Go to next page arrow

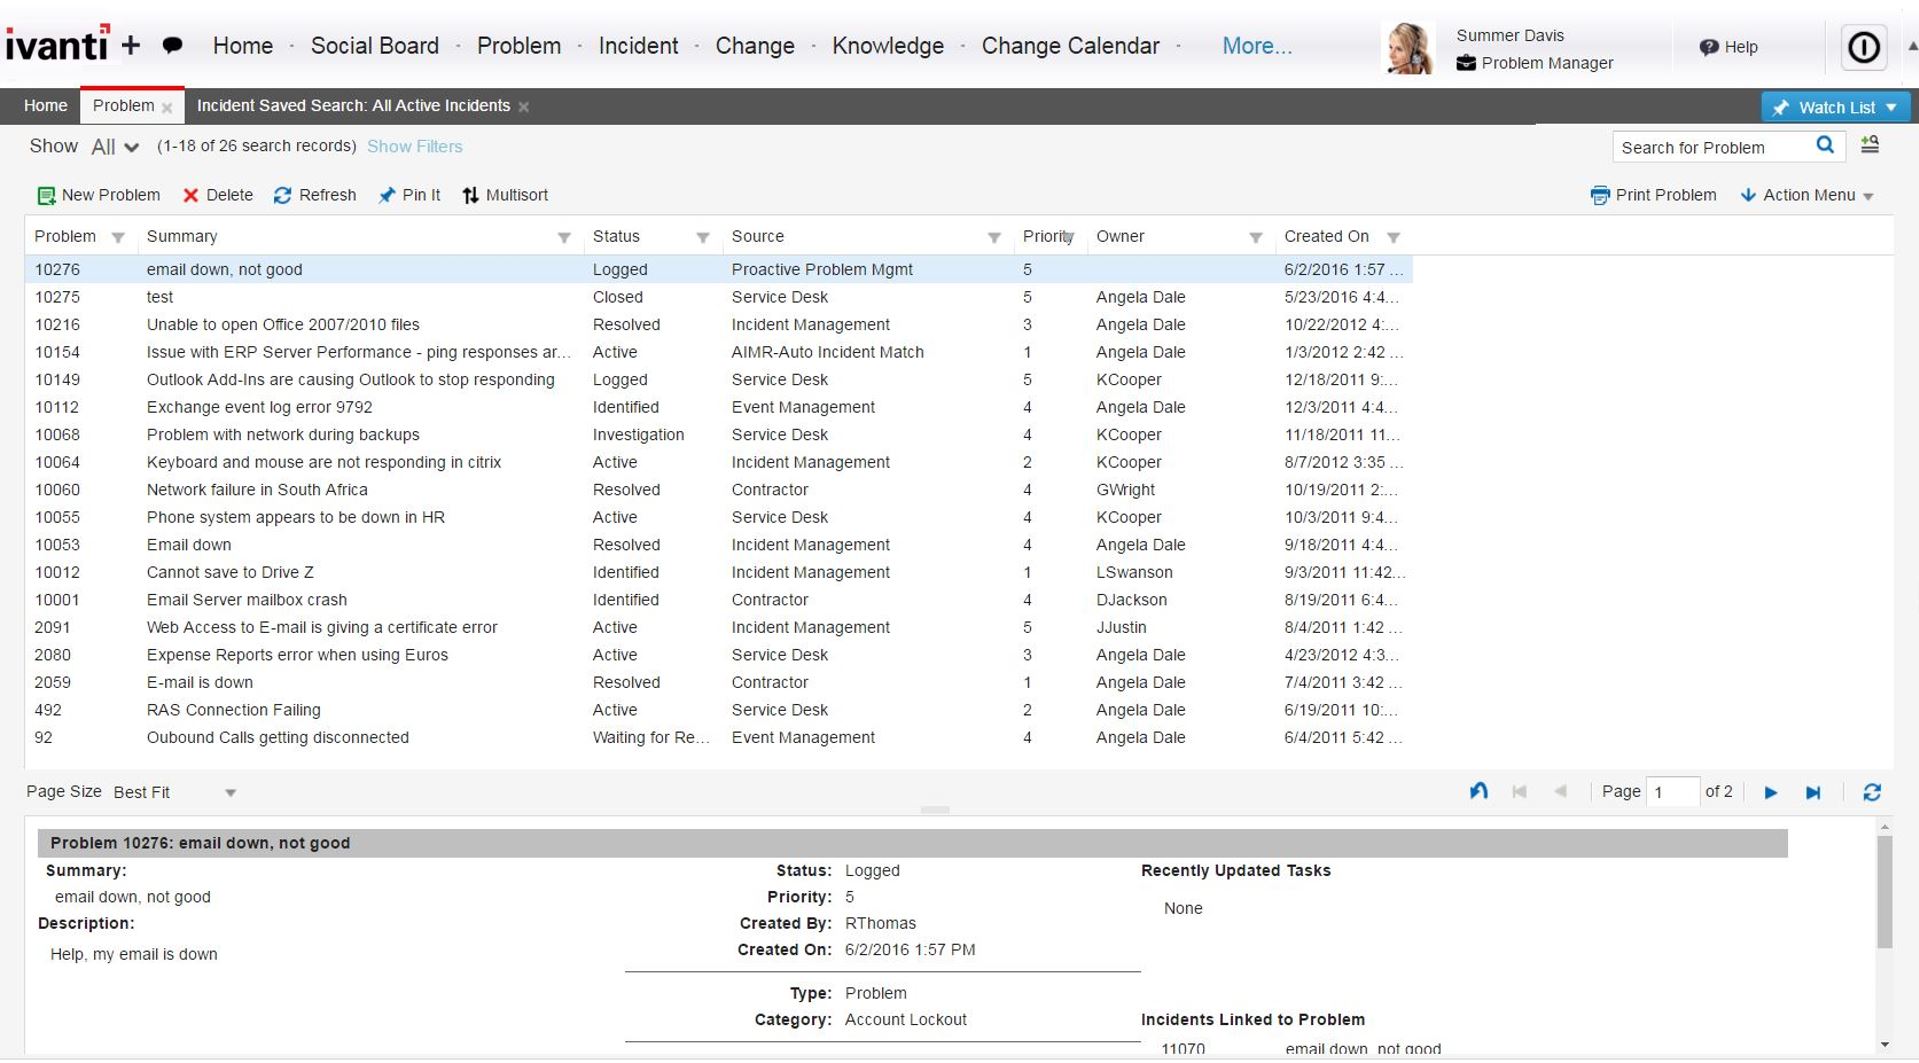(1770, 792)
